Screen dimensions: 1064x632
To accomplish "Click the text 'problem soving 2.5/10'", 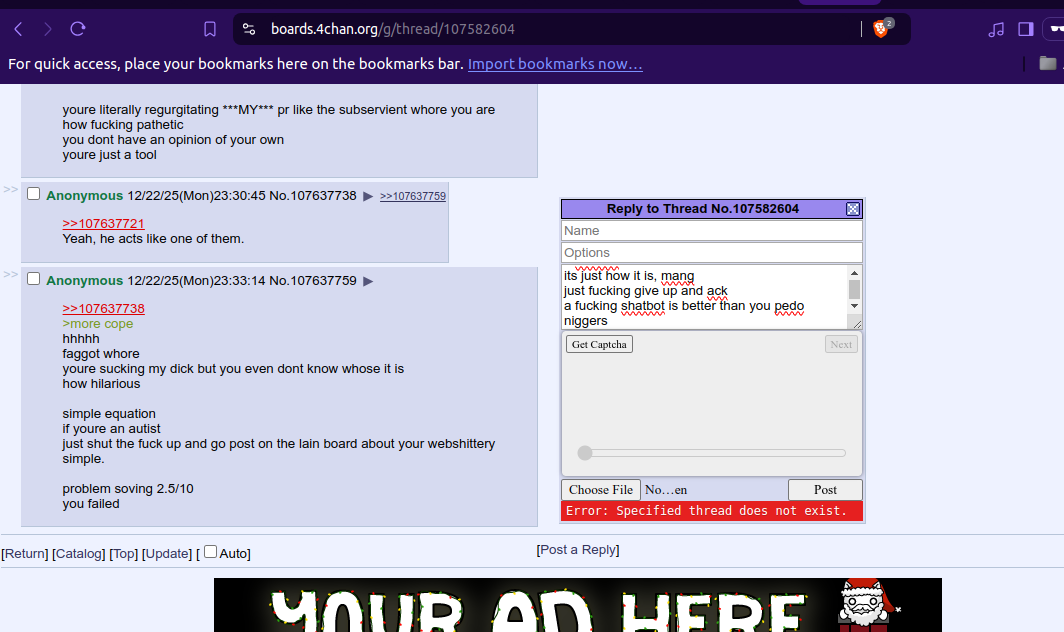I will coord(128,489).
